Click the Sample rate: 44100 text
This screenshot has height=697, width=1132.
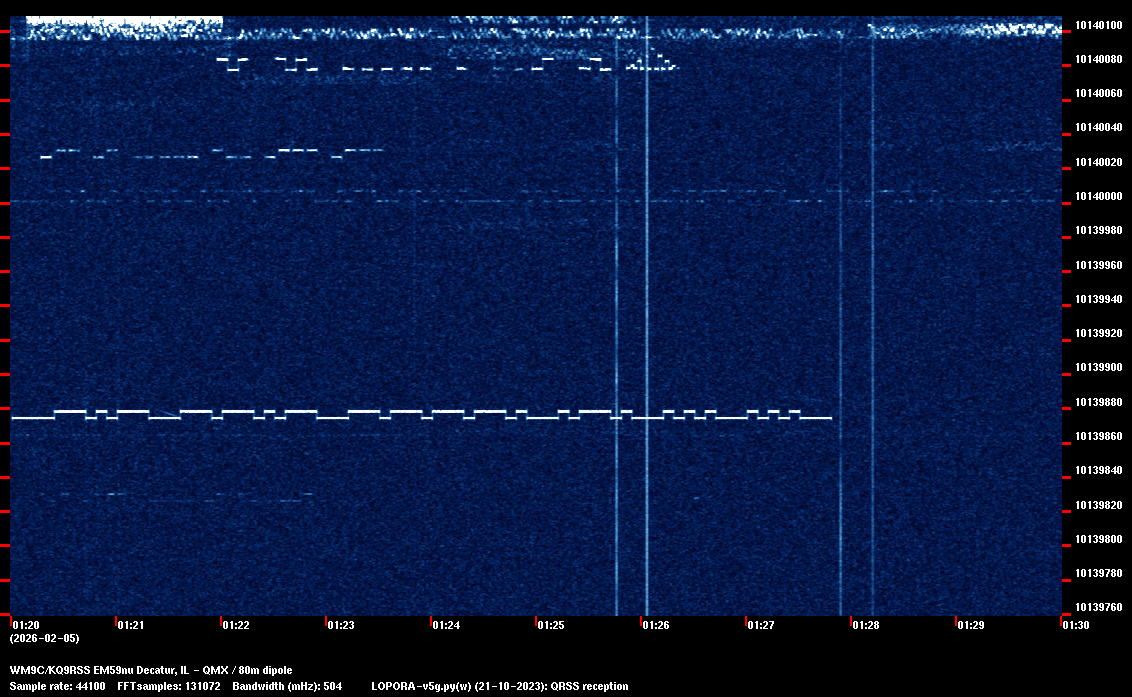click(x=57, y=686)
